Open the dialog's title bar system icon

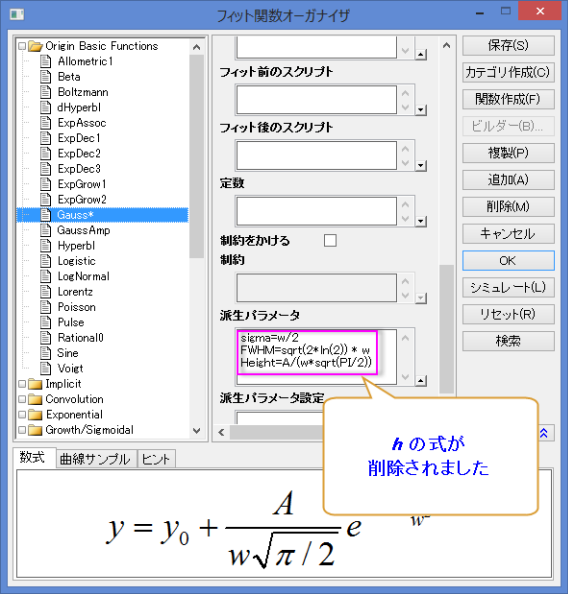click(x=17, y=15)
